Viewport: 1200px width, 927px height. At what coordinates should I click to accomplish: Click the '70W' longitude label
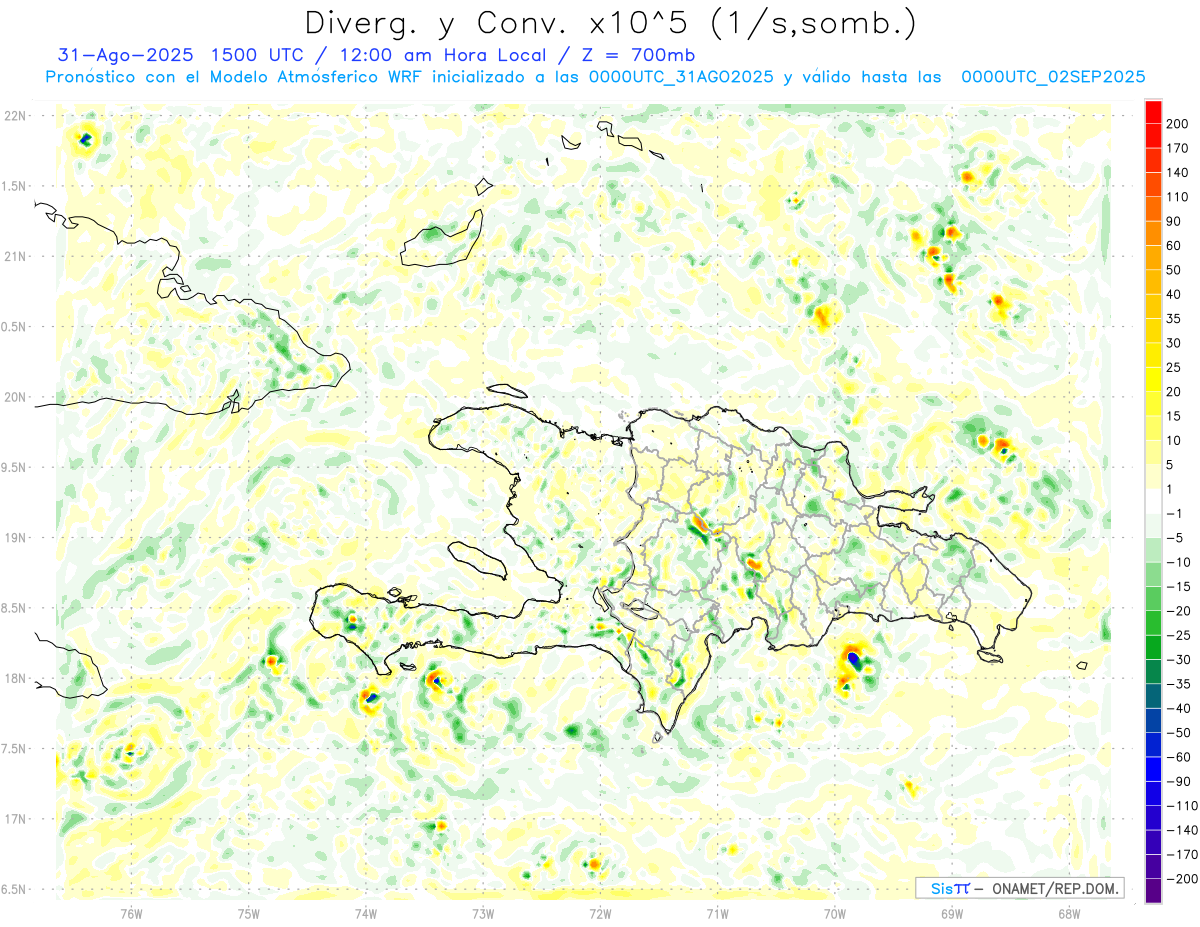point(835,913)
